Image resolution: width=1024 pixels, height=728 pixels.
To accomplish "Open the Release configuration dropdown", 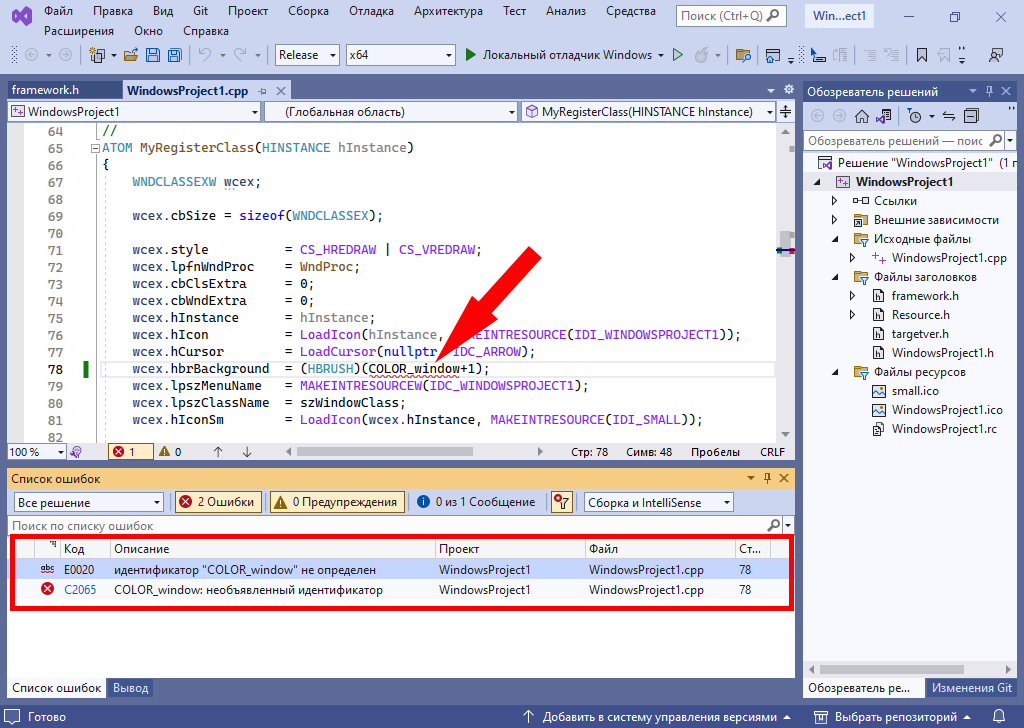I will 307,55.
